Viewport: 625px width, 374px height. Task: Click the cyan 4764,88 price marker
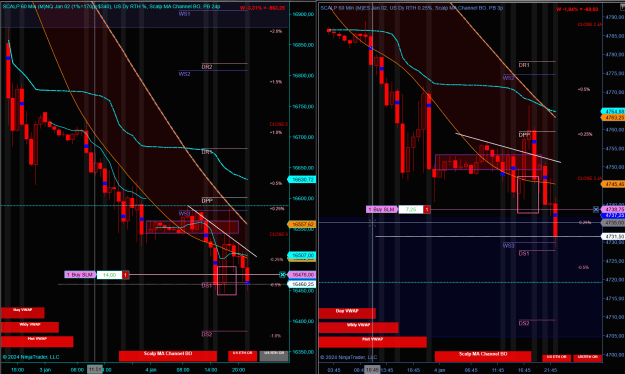(613, 111)
